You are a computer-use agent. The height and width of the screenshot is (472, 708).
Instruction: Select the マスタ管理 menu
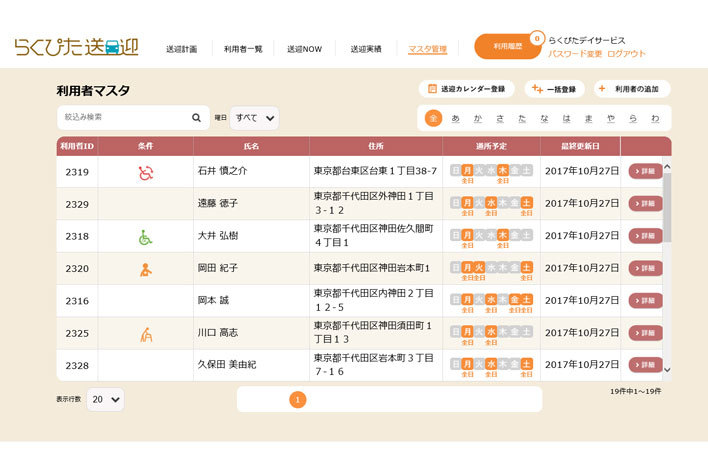point(428,49)
